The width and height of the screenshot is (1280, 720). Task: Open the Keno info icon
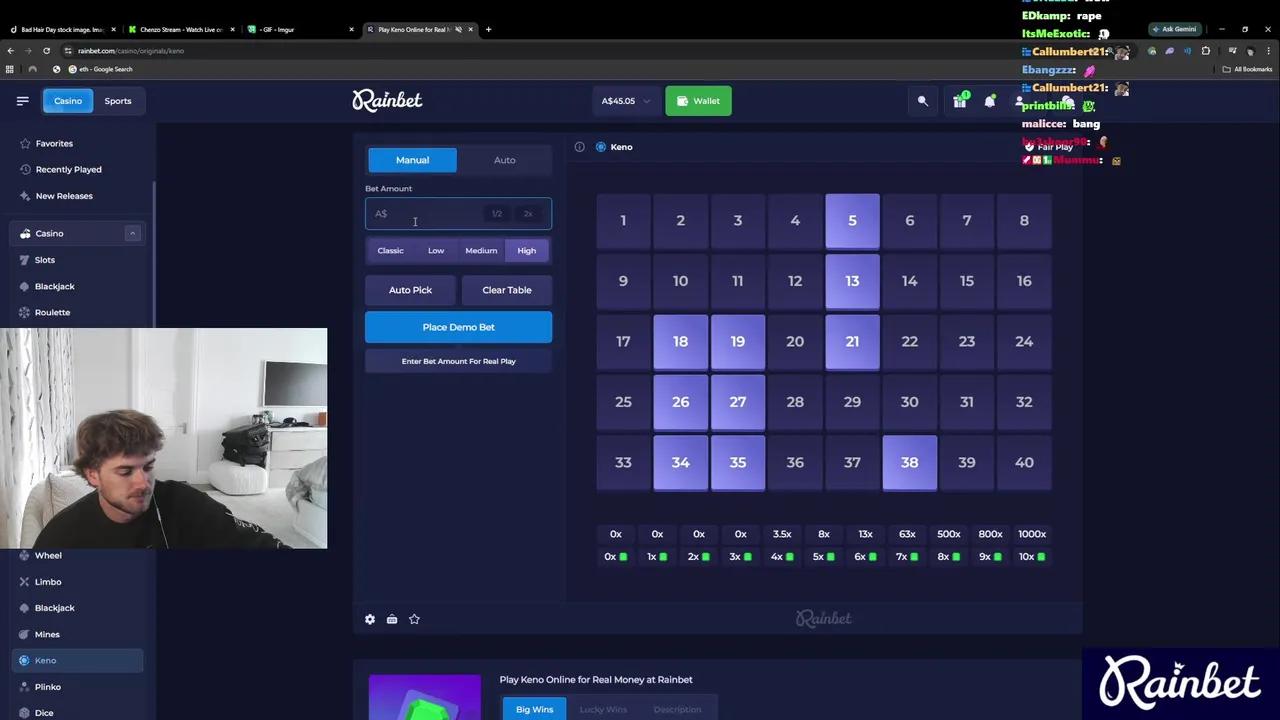pos(579,147)
